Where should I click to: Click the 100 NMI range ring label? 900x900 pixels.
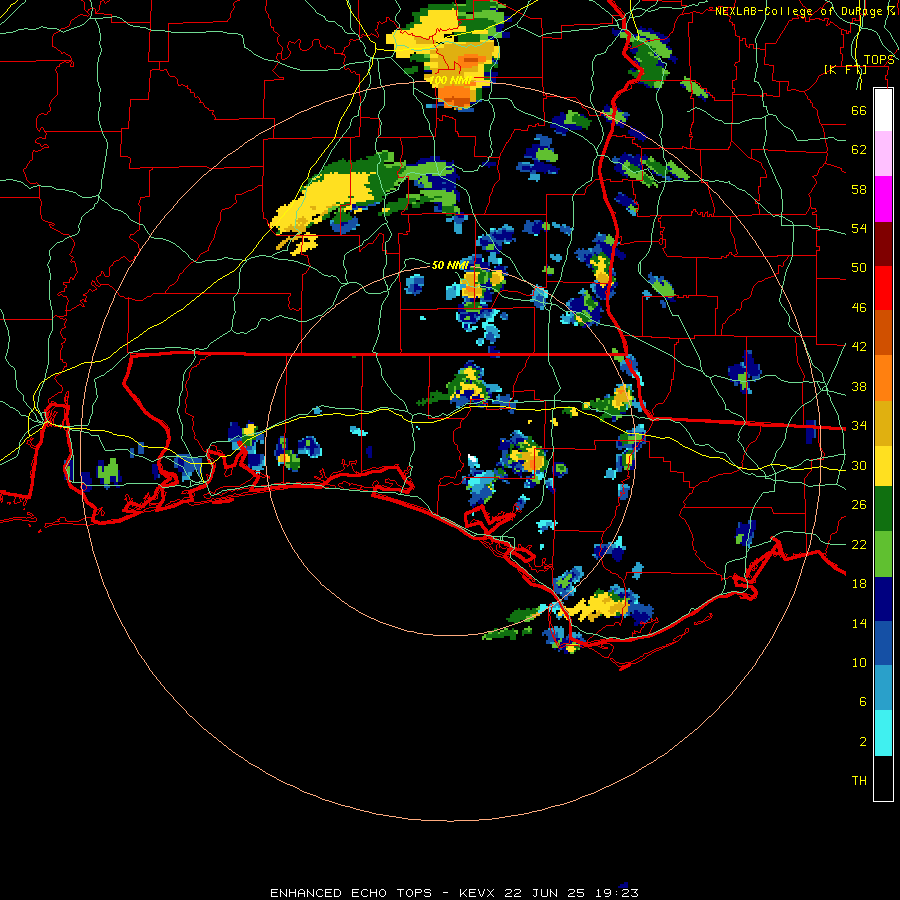(452, 80)
